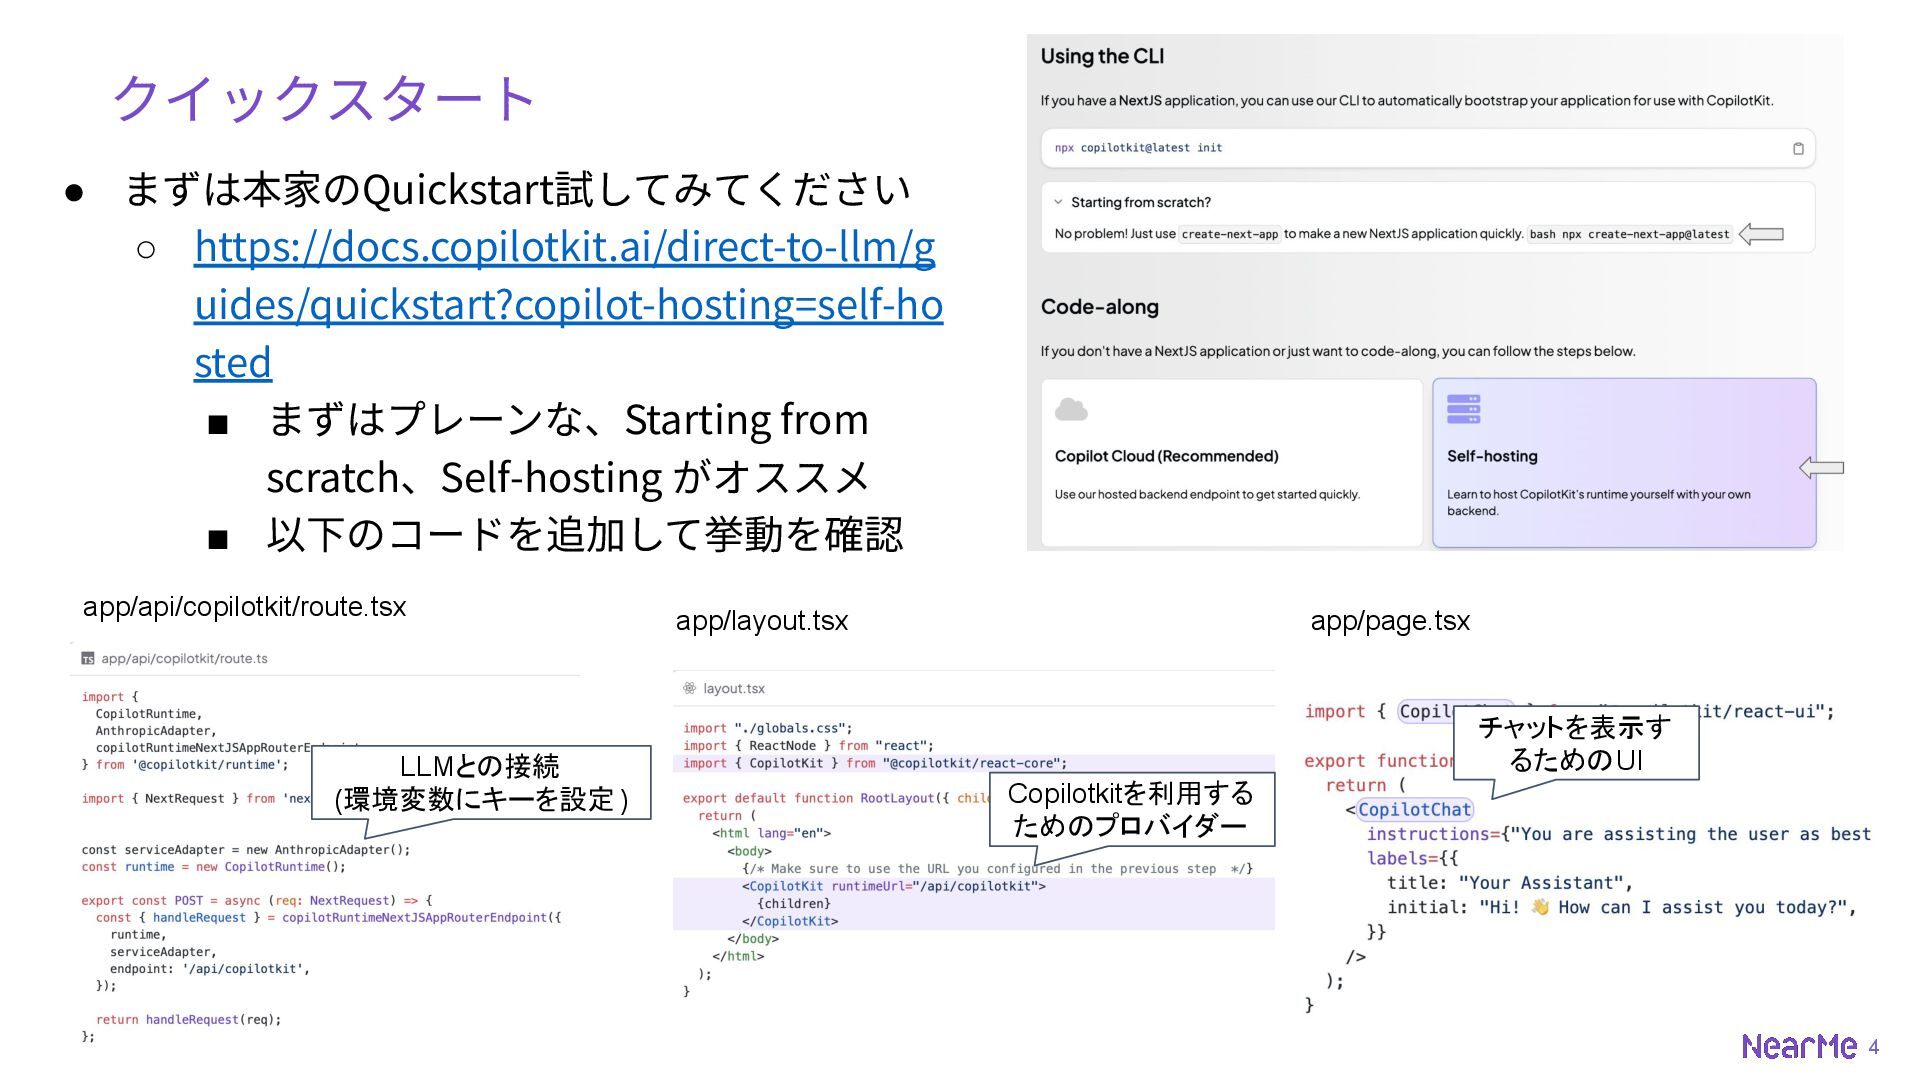Click the create-next-app inline code chip
The width and height of the screenshot is (1920, 1080).
[1229, 235]
